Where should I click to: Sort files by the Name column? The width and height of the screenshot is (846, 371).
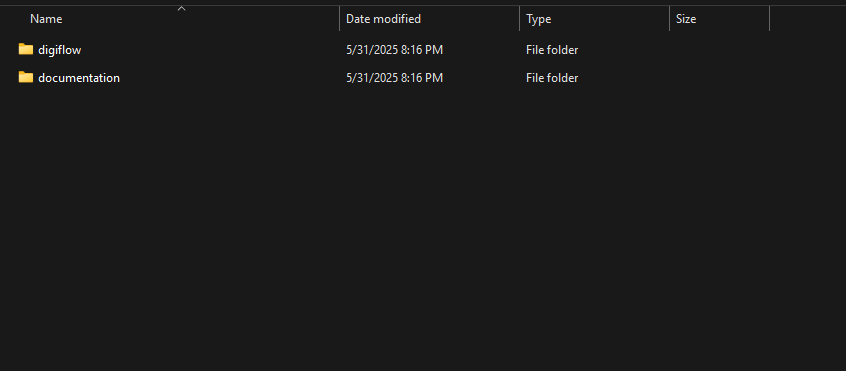click(46, 19)
